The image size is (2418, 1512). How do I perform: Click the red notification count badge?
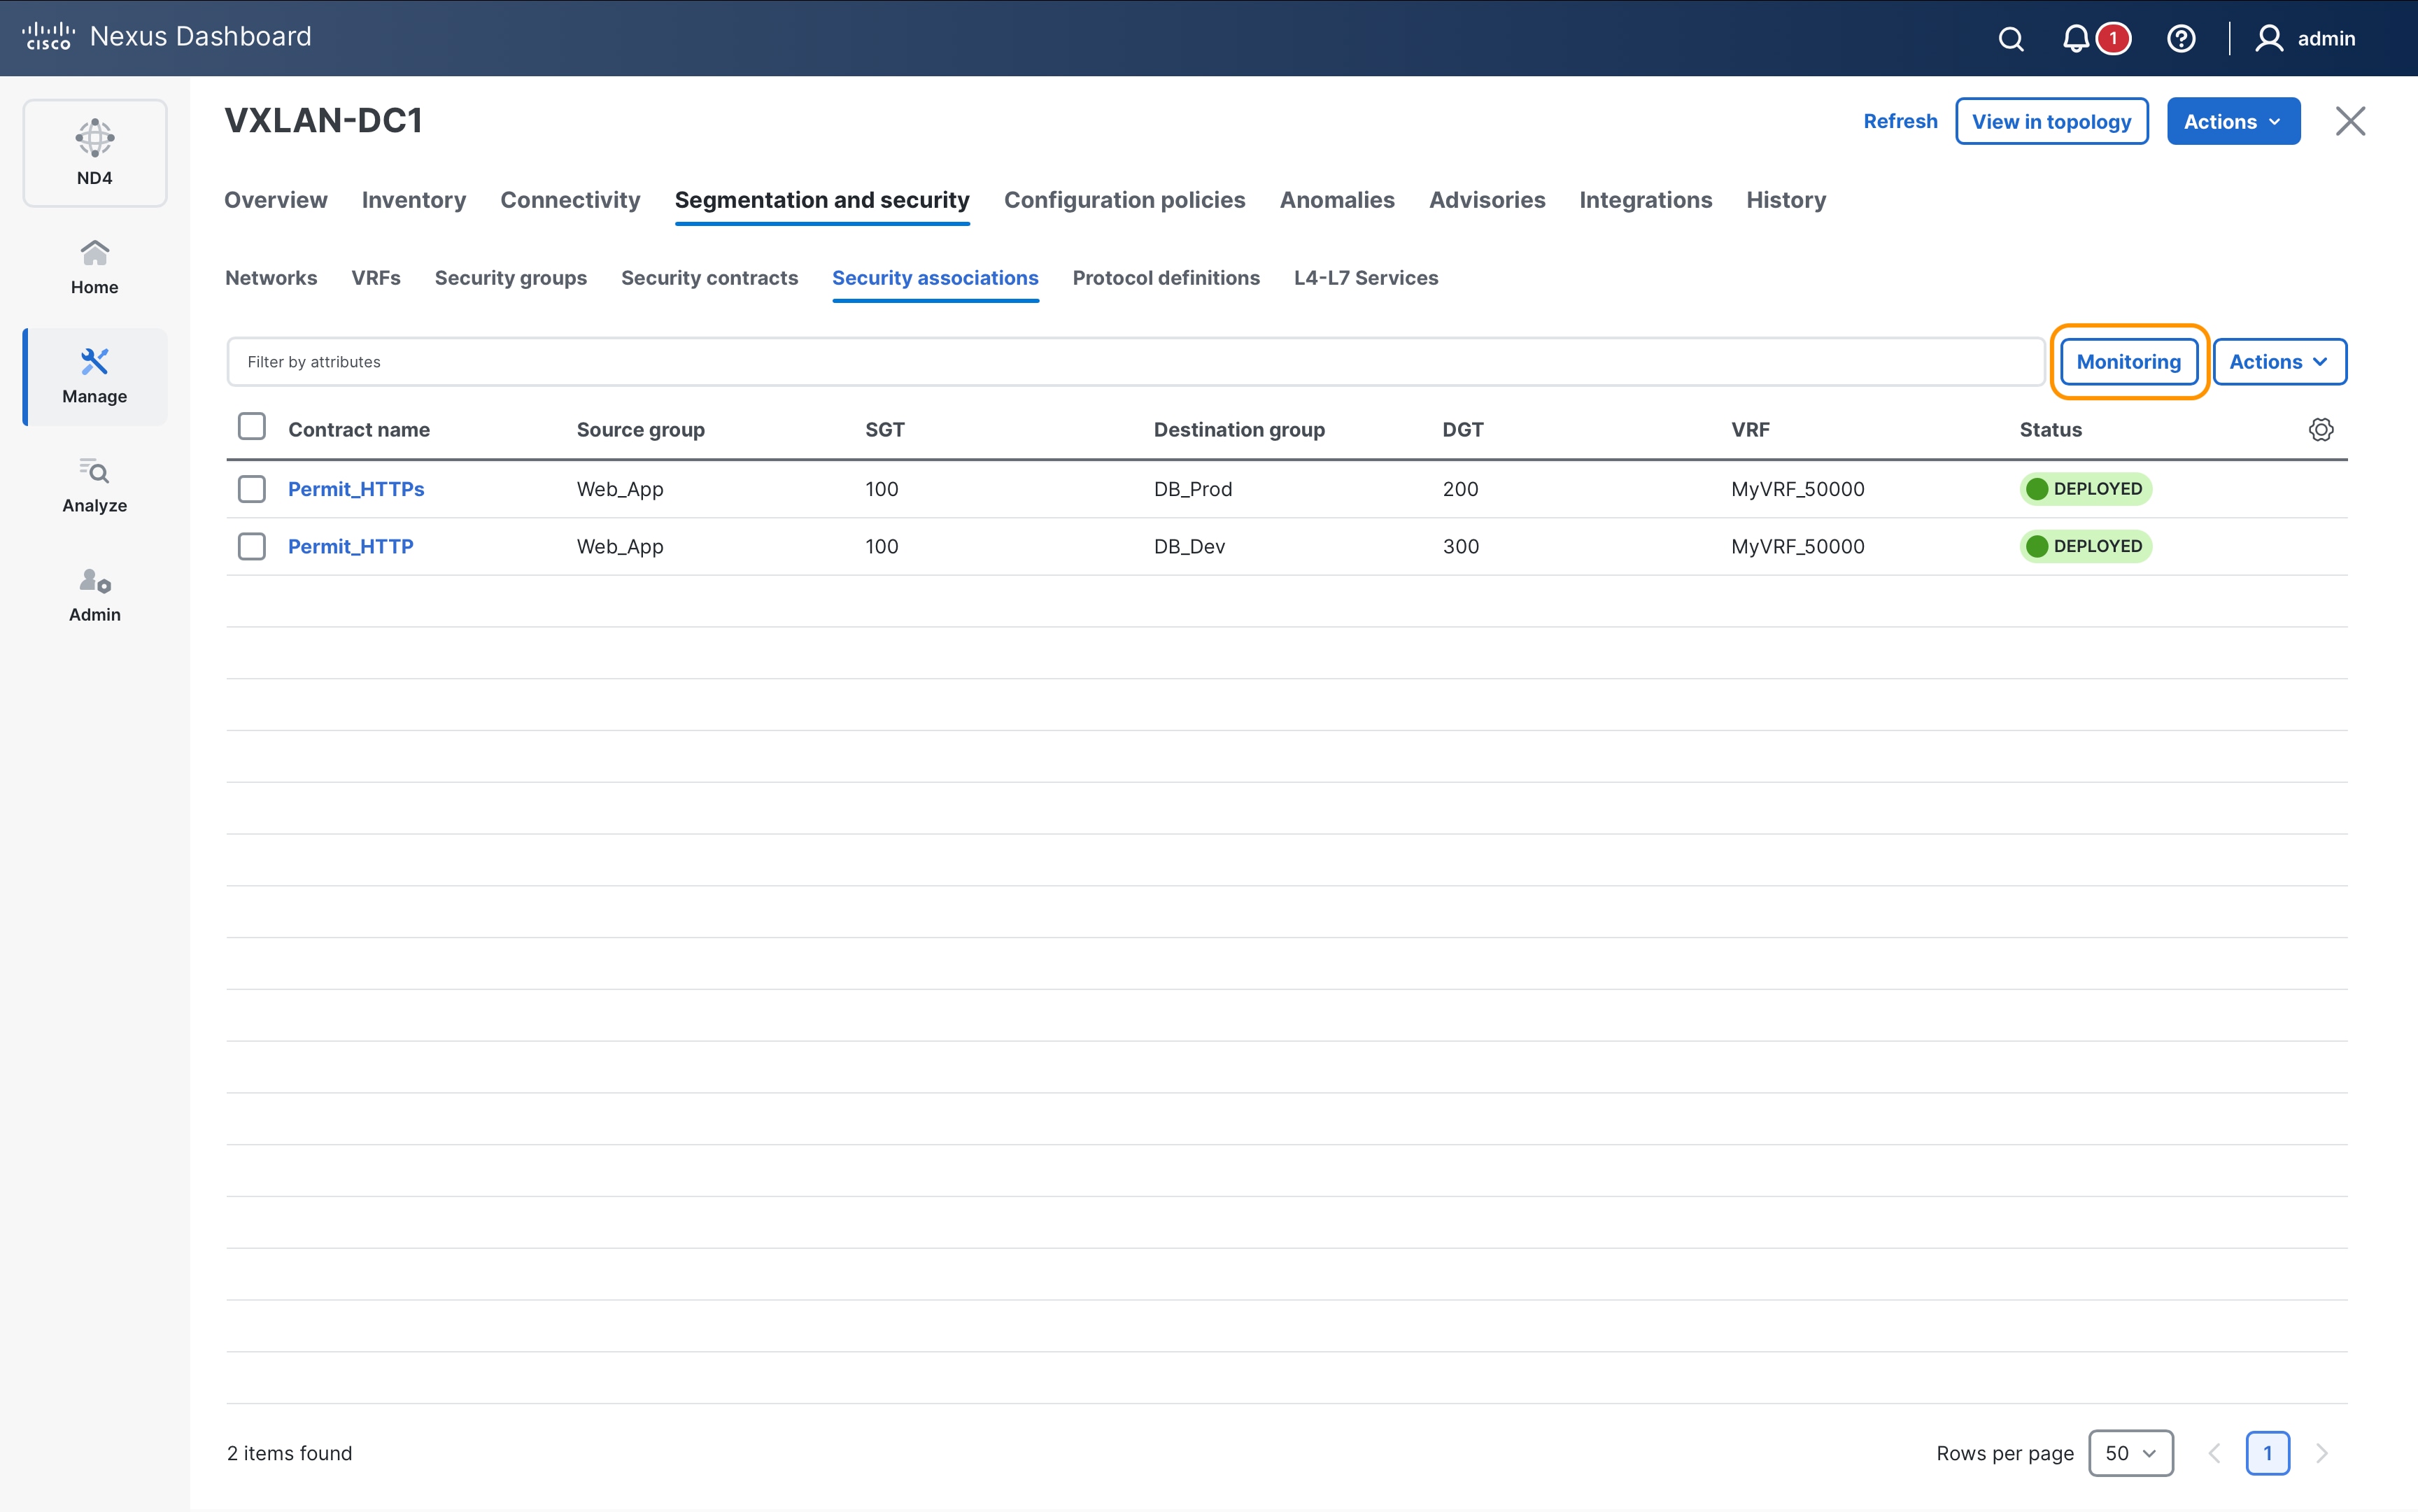point(2113,39)
